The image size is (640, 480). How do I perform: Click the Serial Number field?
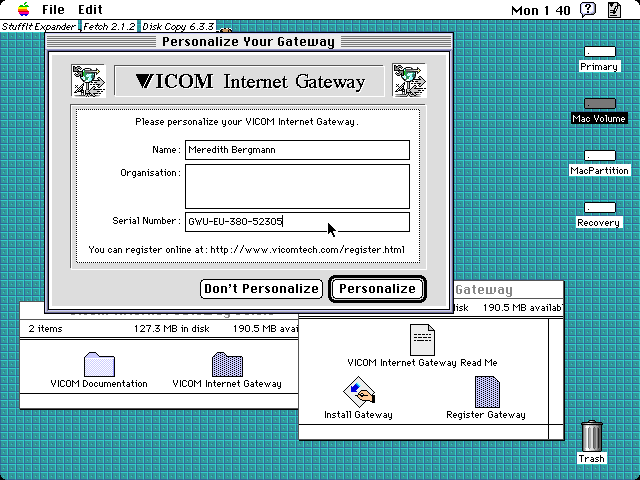(297, 222)
